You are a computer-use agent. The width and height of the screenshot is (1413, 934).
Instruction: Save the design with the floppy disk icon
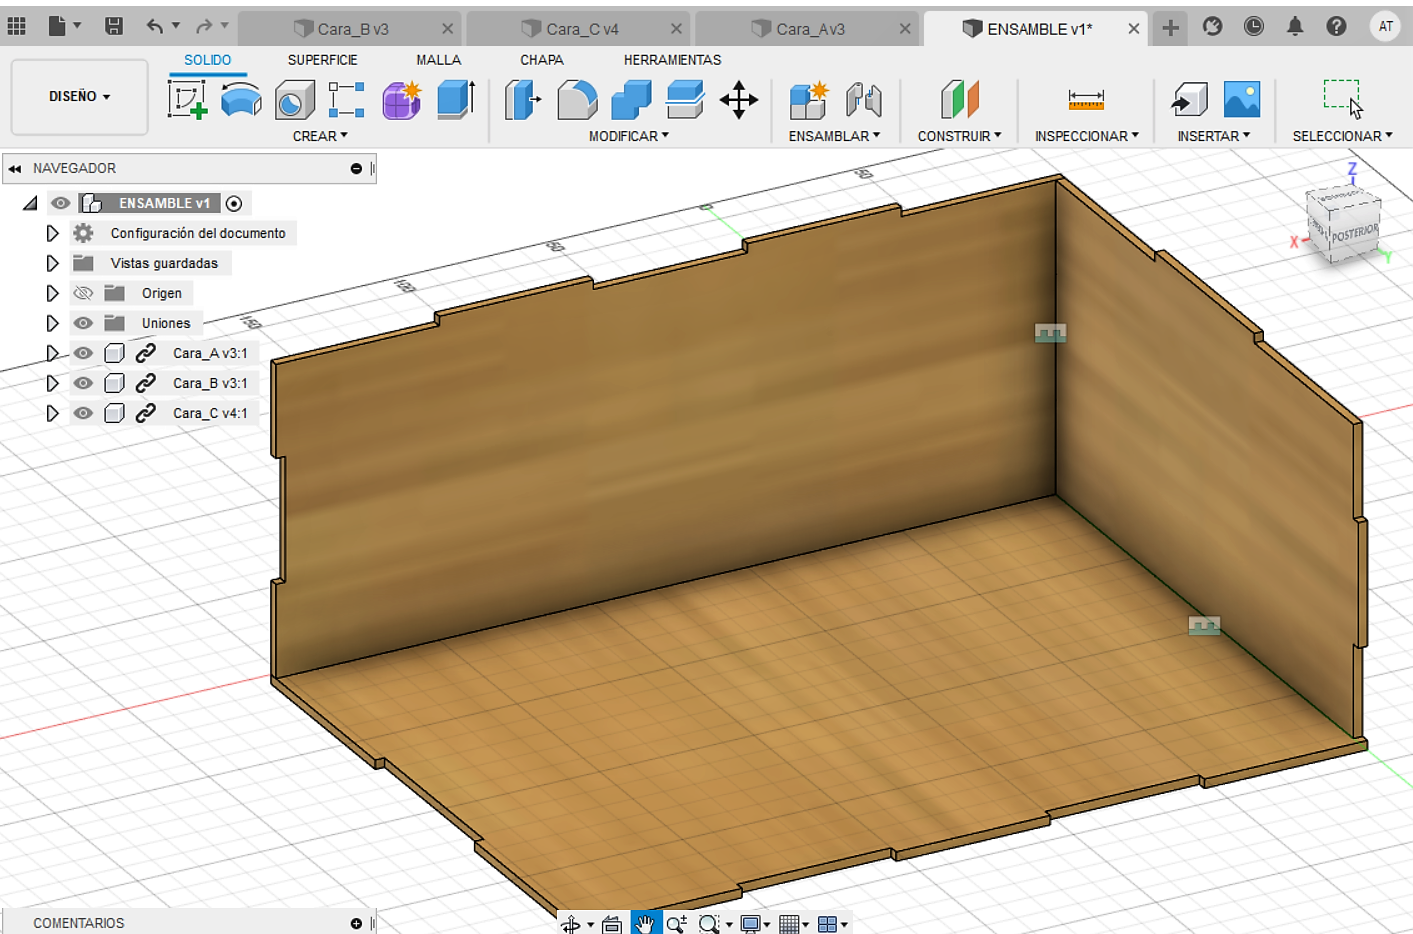pos(114,26)
